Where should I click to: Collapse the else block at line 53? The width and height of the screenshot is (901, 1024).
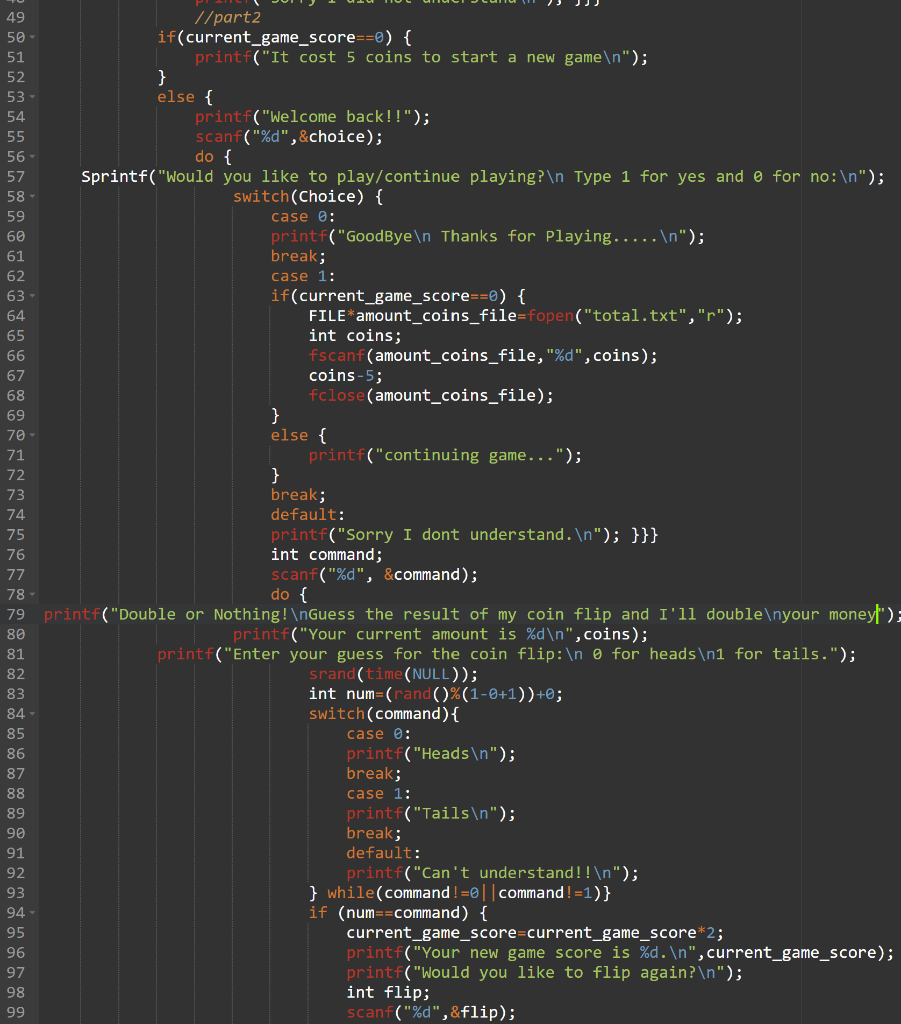tap(33, 97)
